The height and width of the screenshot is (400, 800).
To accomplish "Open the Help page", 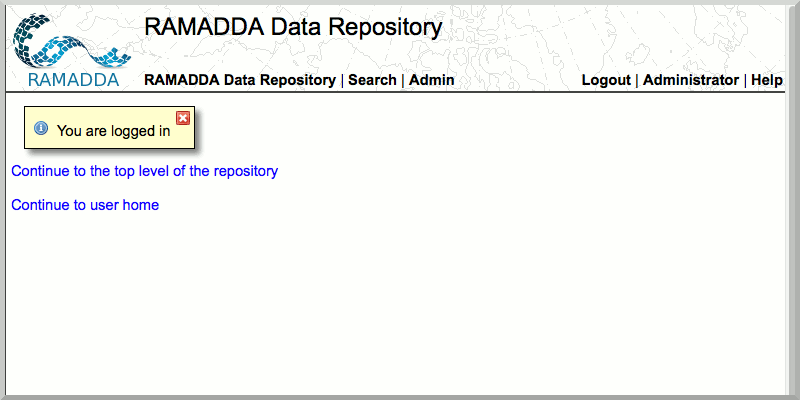I will click(767, 80).
